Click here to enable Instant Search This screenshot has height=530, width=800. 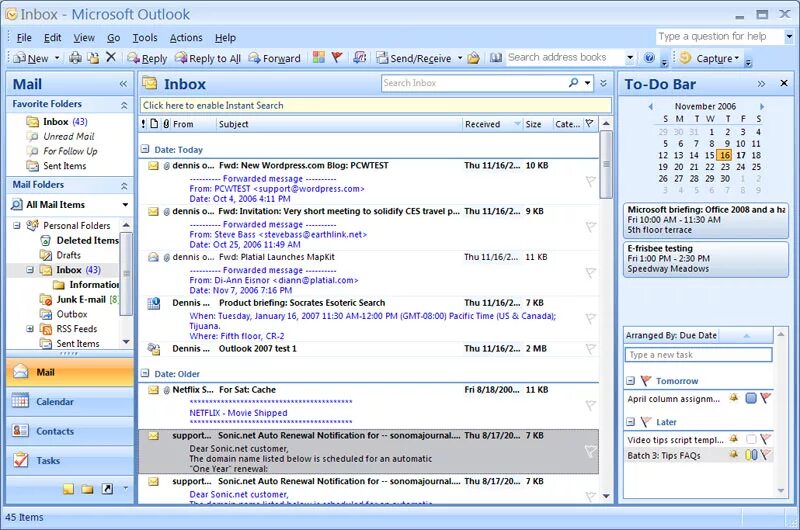click(x=376, y=106)
